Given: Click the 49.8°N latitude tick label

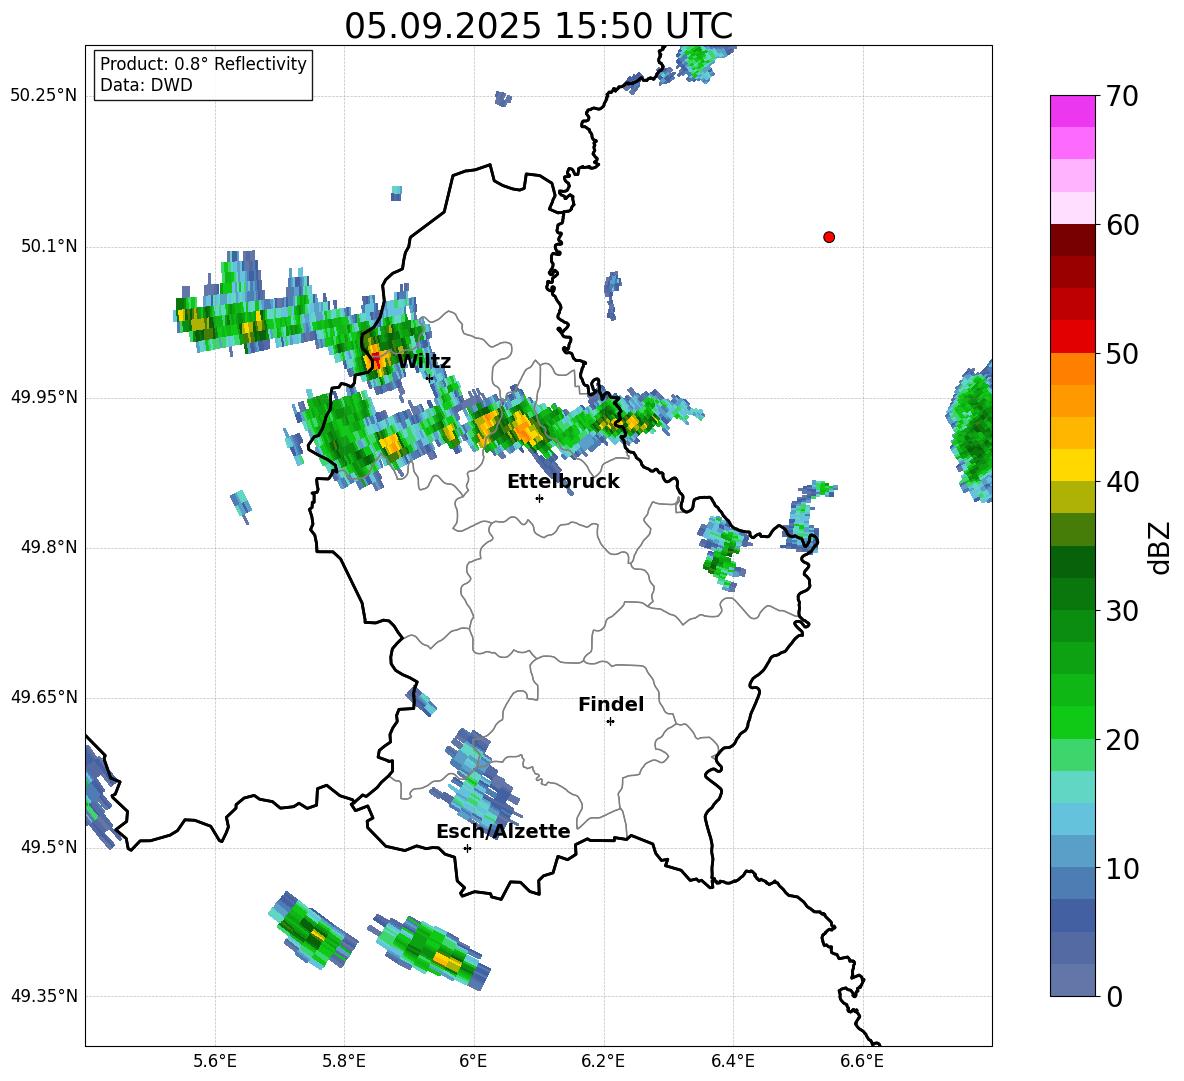Looking at the screenshot, I should coord(49,547).
